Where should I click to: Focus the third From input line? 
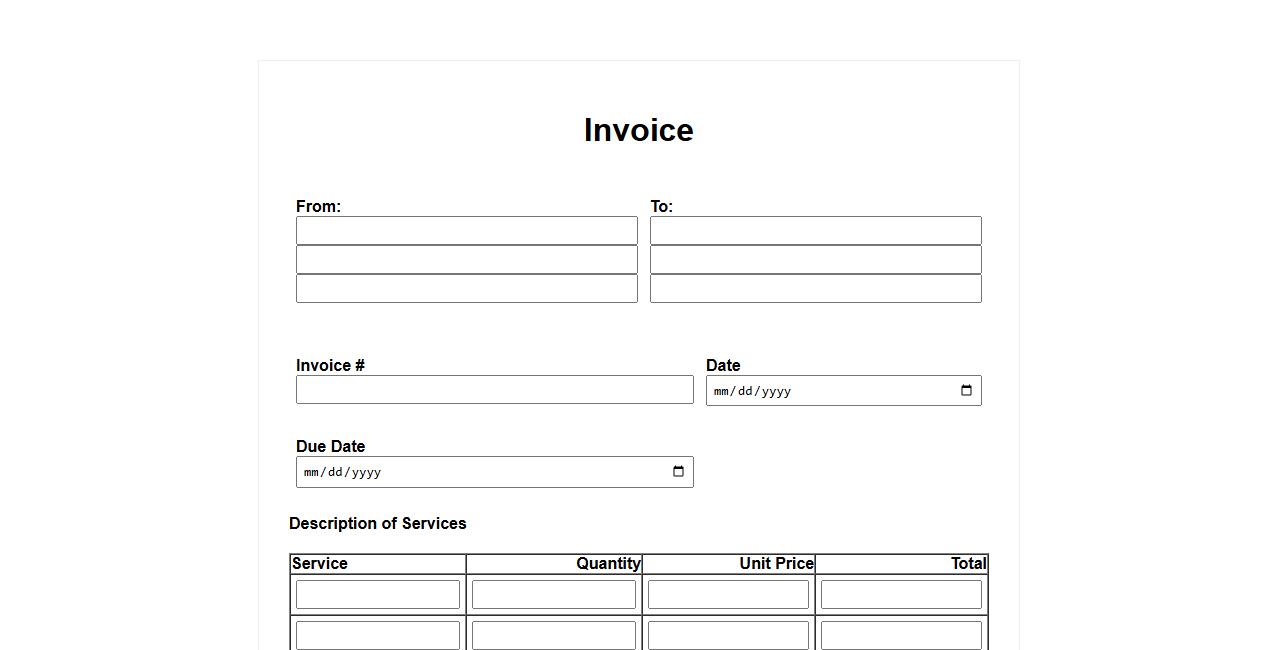pyautogui.click(x=466, y=288)
